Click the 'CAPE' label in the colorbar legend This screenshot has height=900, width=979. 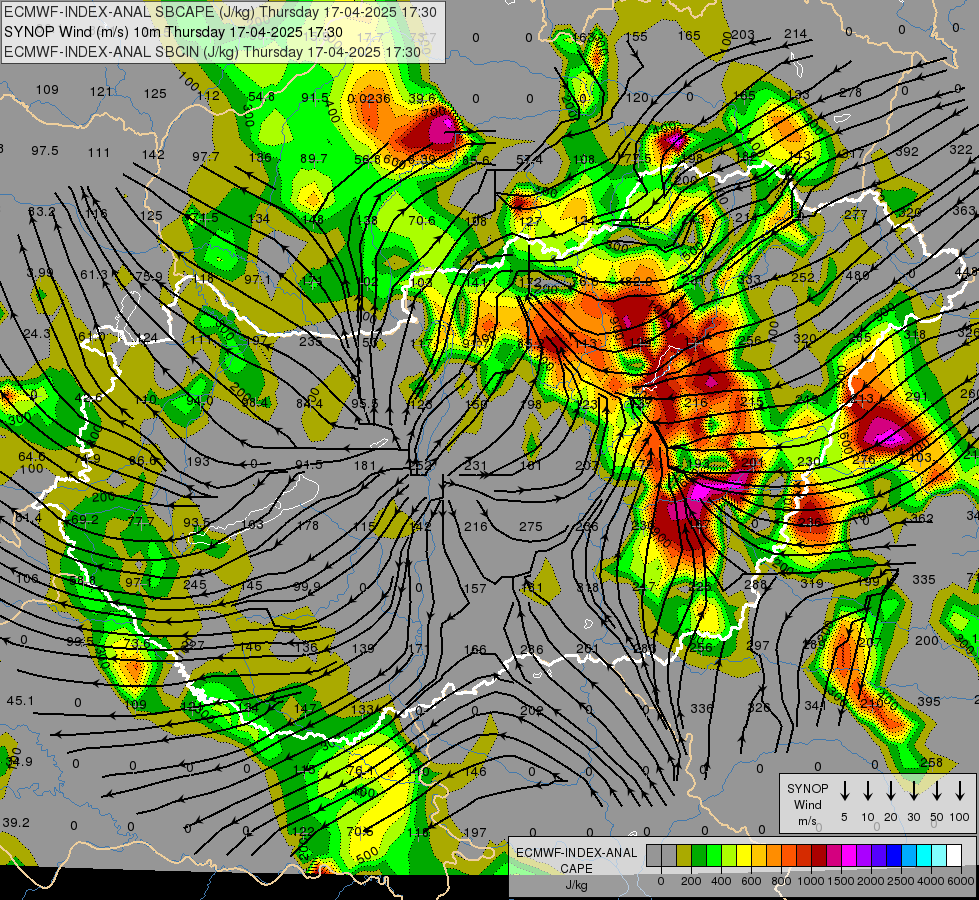tap(576, 869)
